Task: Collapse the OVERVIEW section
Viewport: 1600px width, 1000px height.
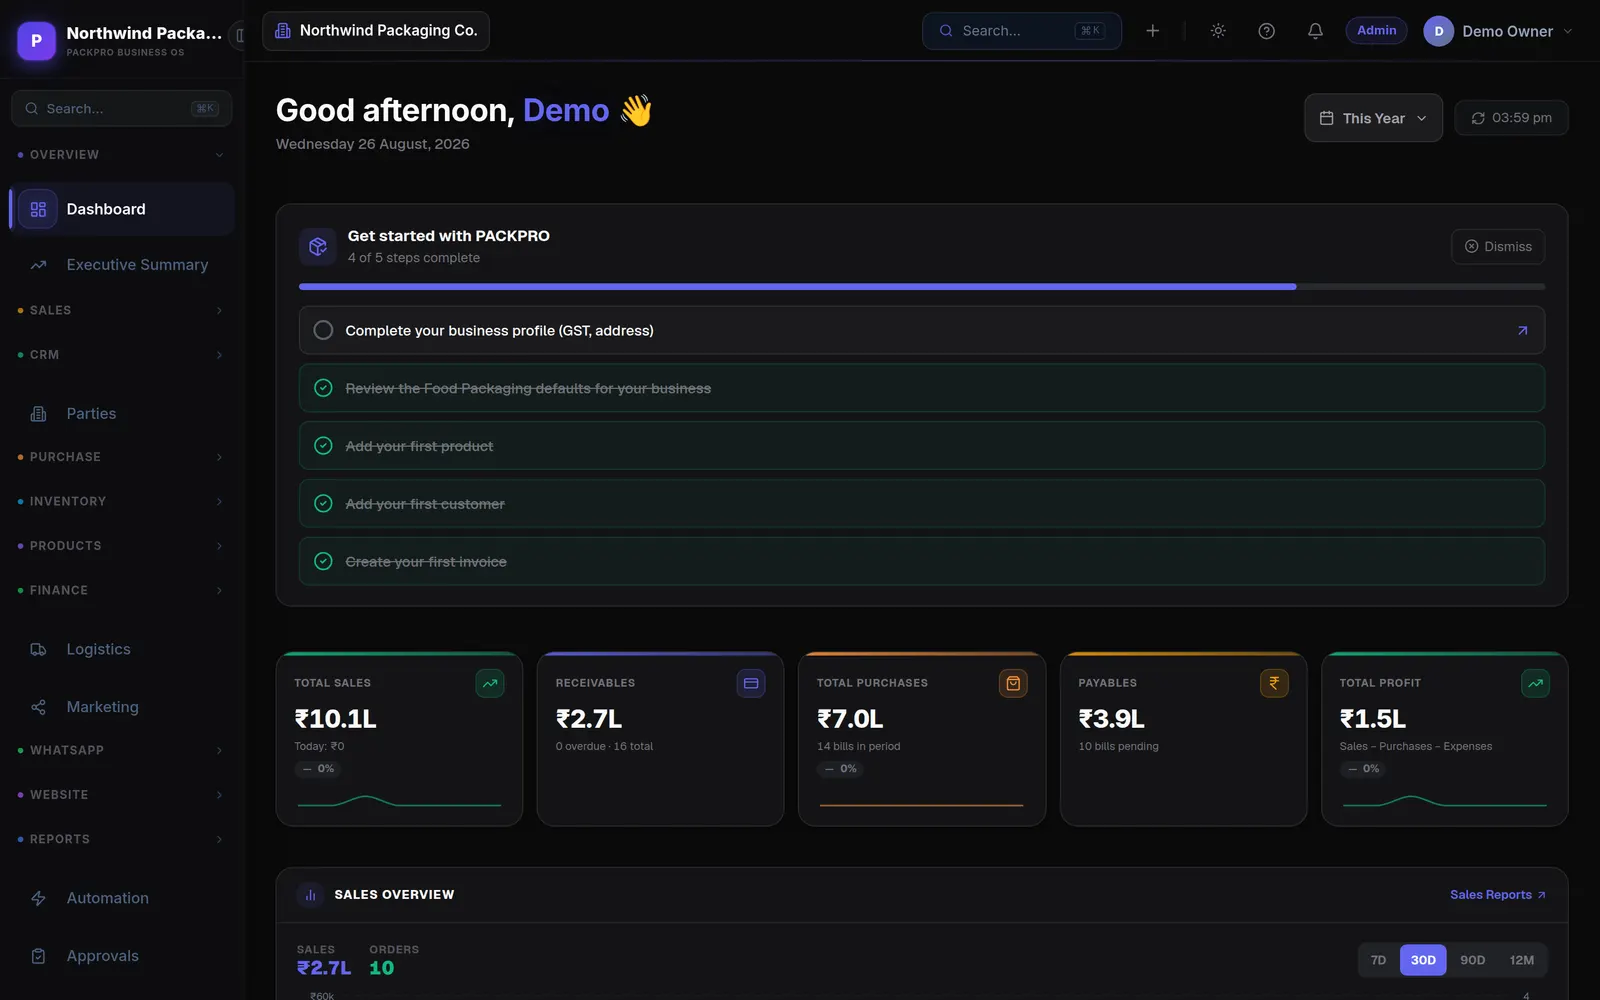Action: coord(120,155)
